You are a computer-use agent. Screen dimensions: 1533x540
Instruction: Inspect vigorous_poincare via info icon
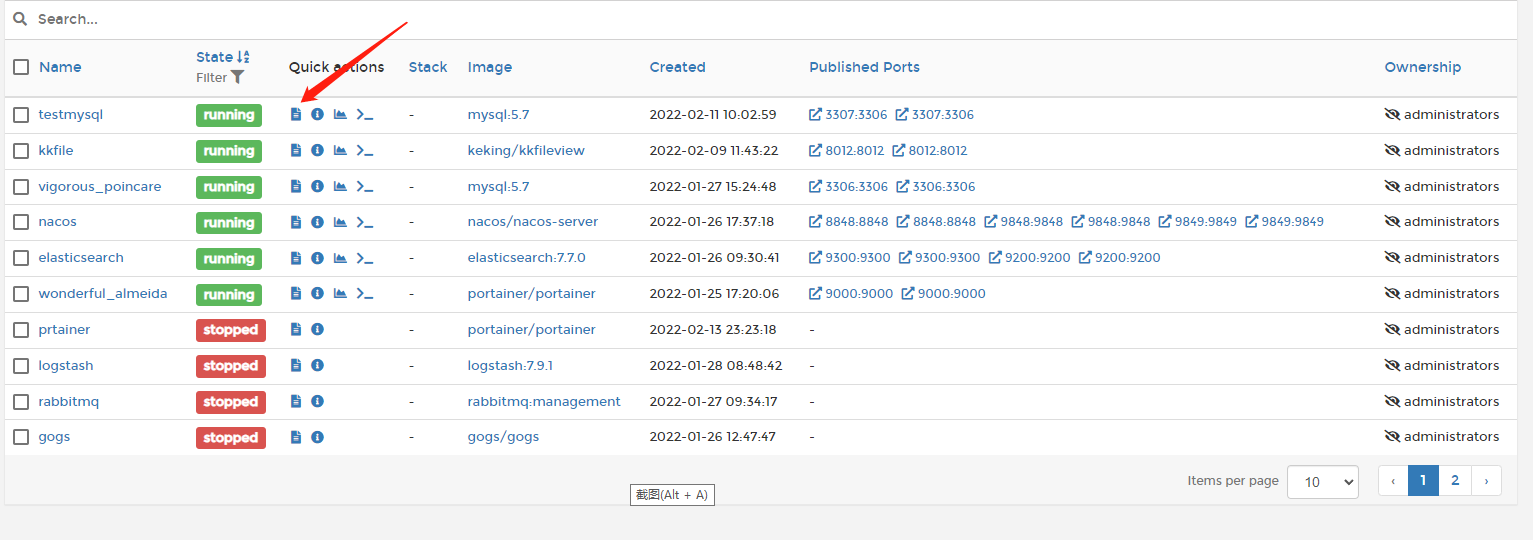[317, 186]
